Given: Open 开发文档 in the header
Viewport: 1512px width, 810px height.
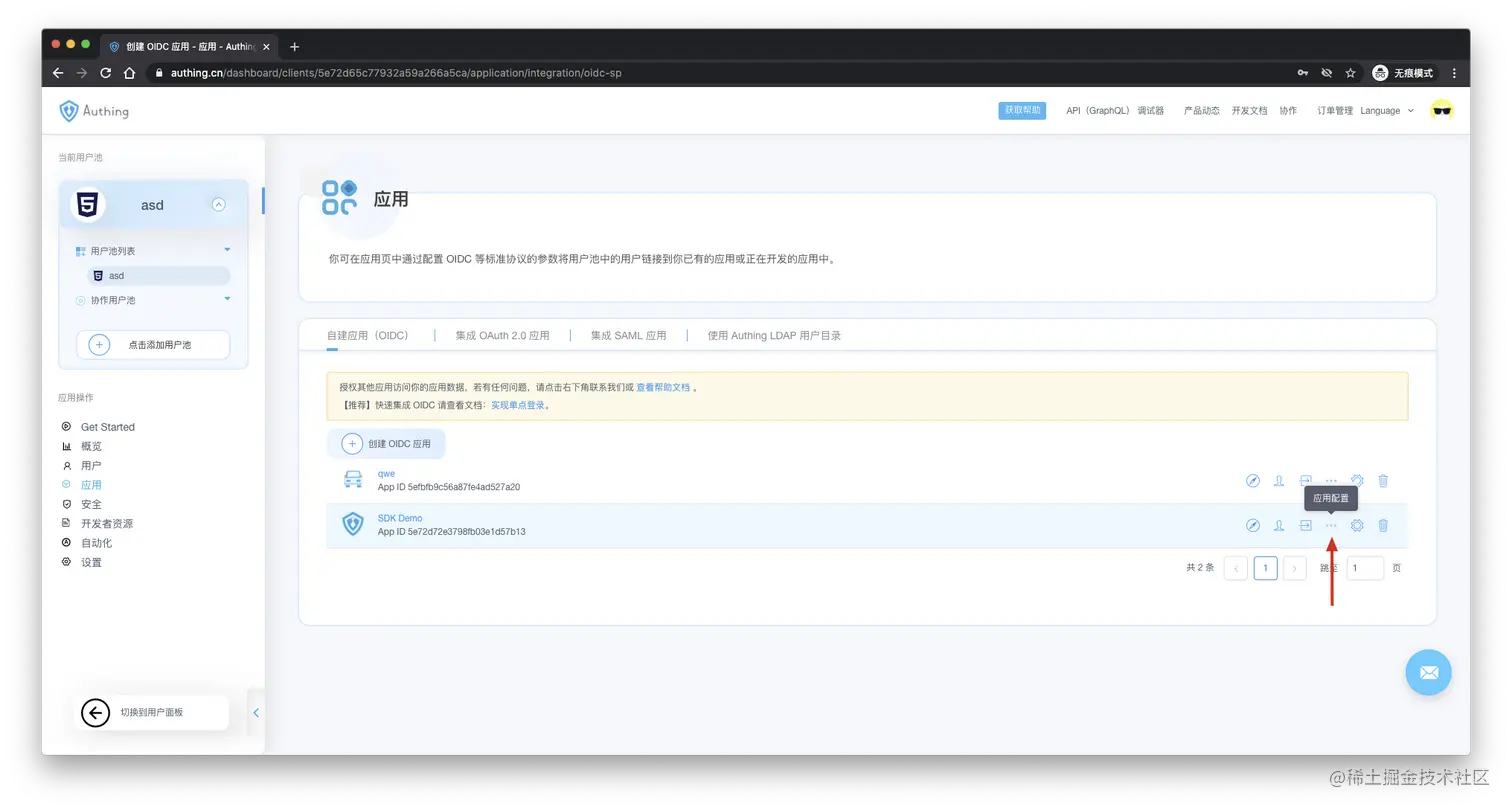Looking at the screenshot, I should click(1249, 111).
